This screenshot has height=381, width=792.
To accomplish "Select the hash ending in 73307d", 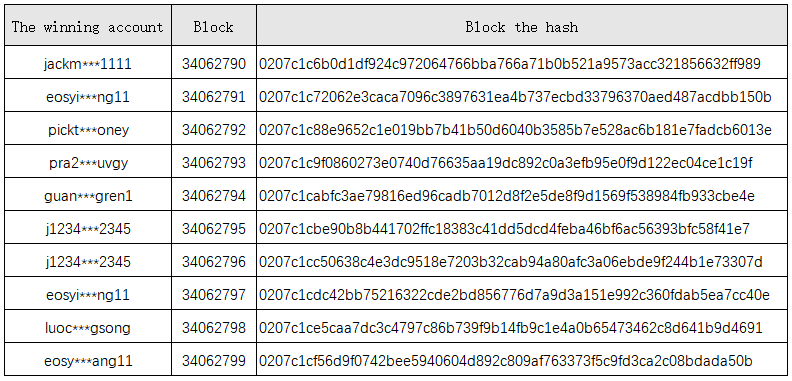I will [x=511, y=262].
